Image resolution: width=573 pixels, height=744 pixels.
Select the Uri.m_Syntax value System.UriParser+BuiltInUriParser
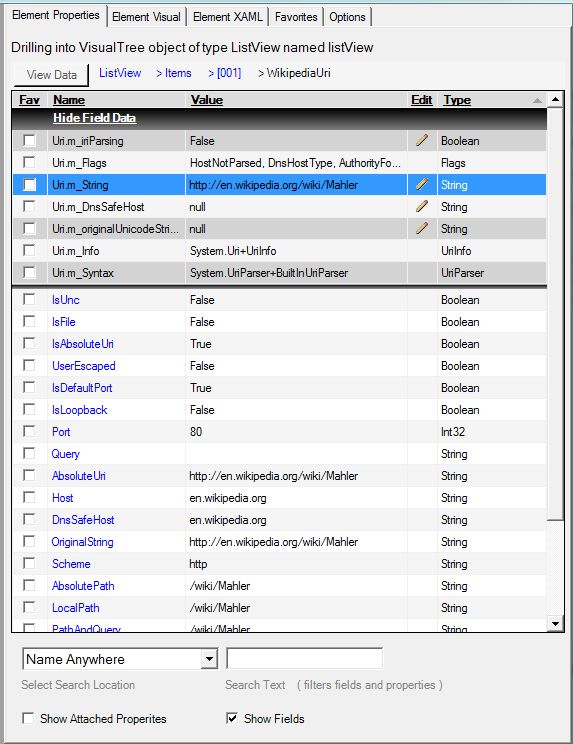tap(269, 273)
